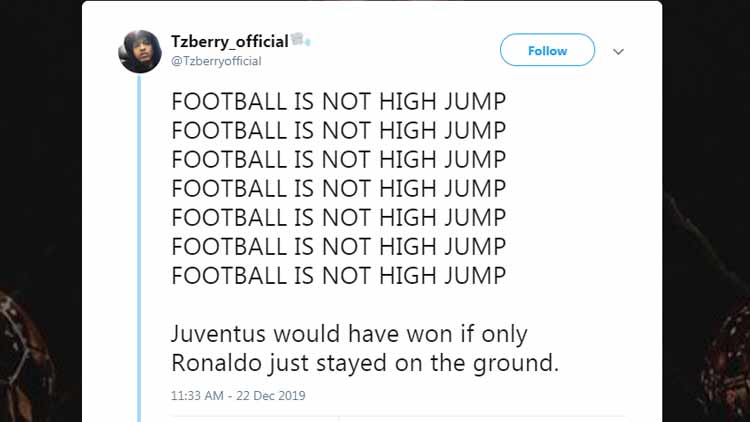Click the word Juventus in the tweet
Viewport: 750px width, 422px height.
[223, 333]
